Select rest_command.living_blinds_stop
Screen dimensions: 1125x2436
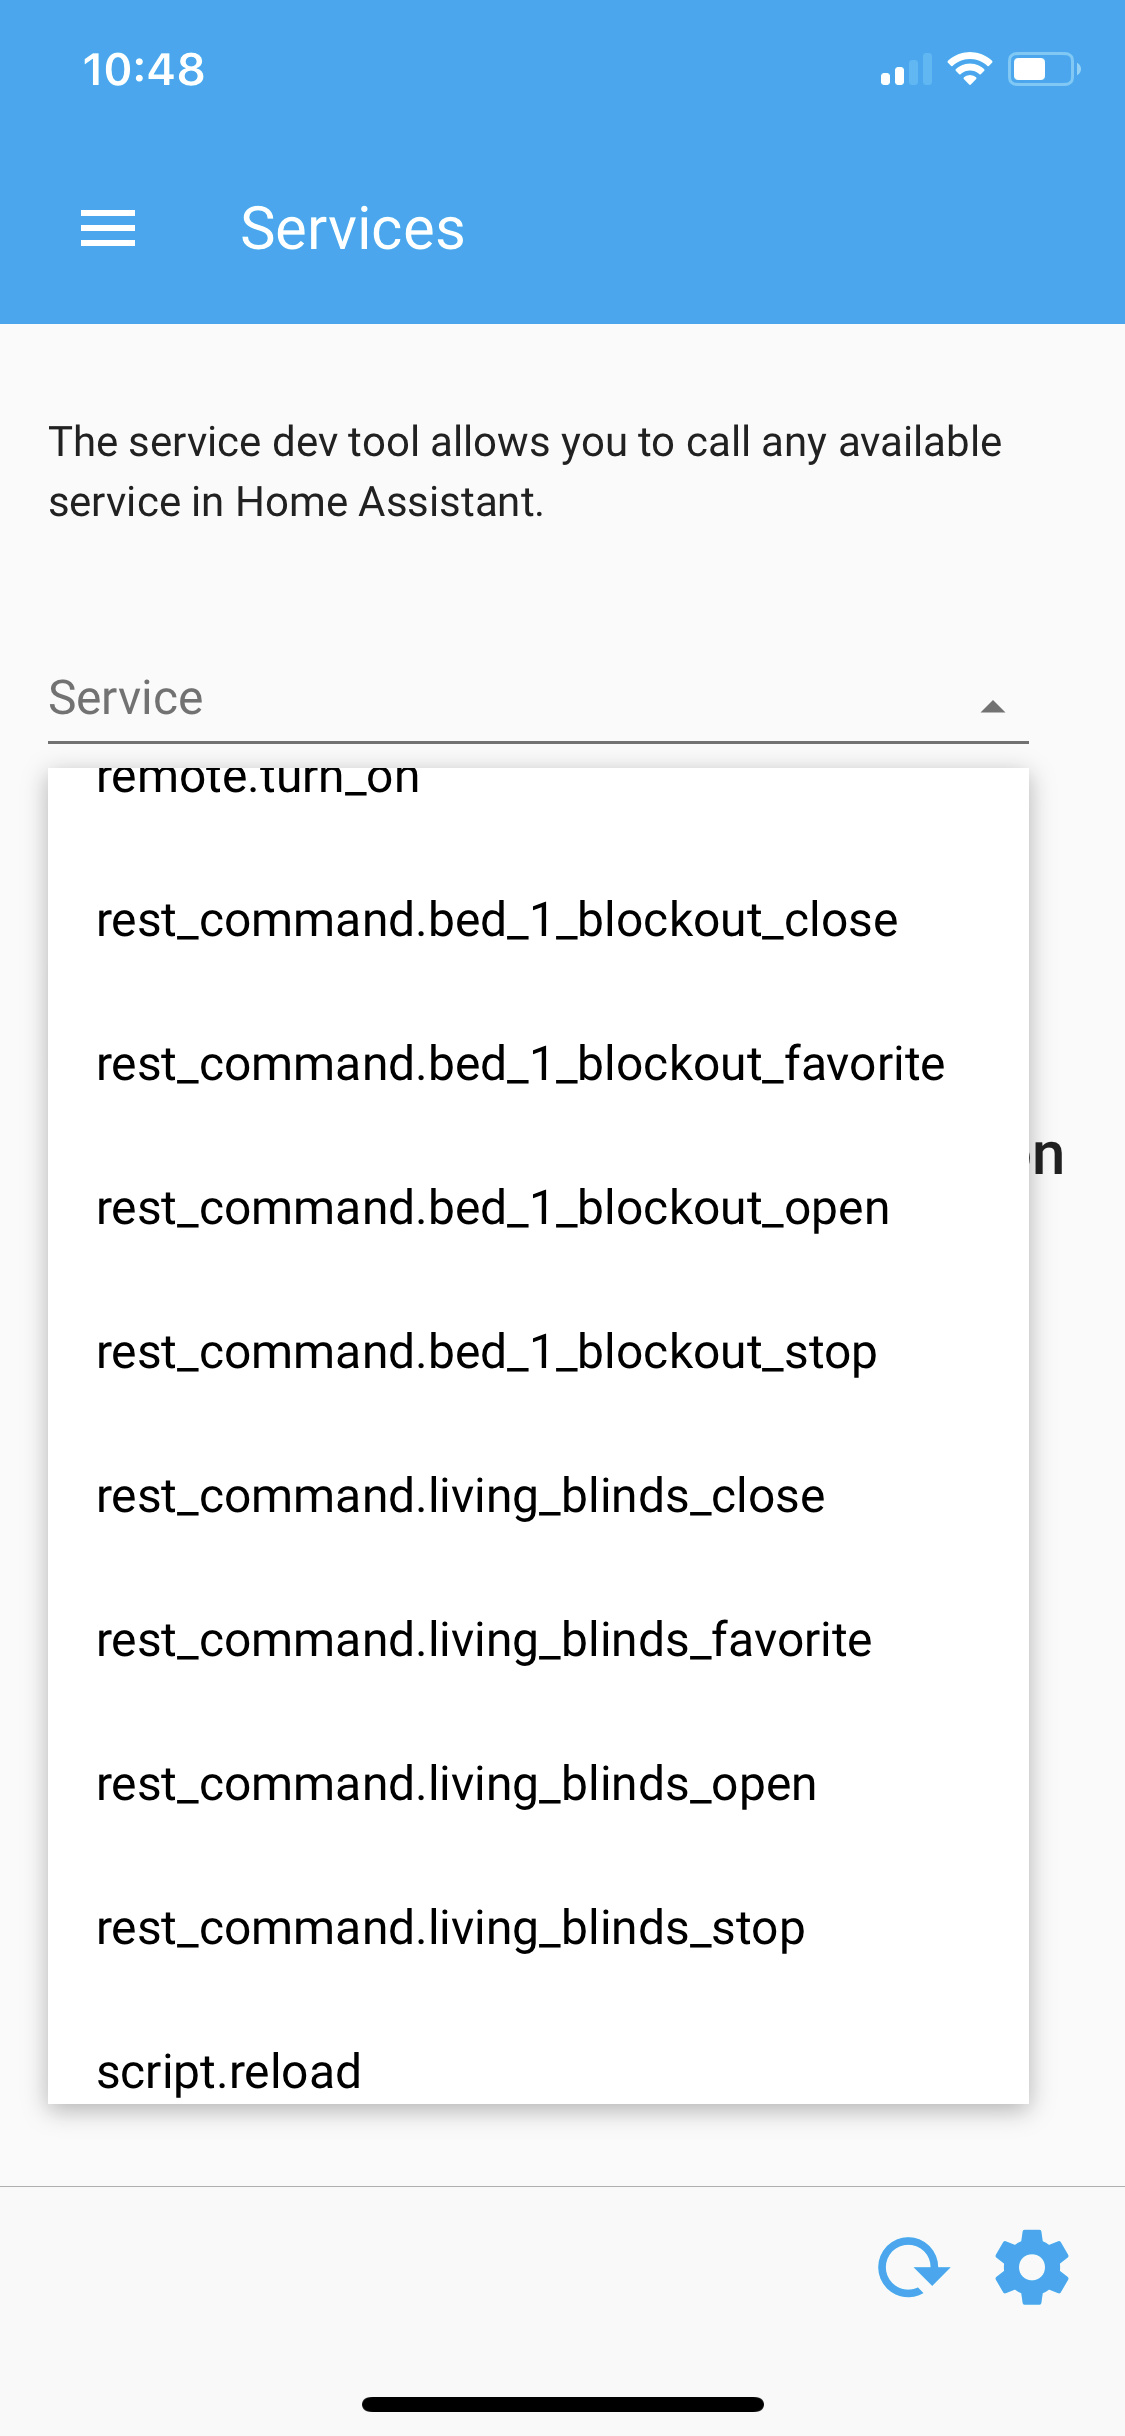click(538, 1928)
